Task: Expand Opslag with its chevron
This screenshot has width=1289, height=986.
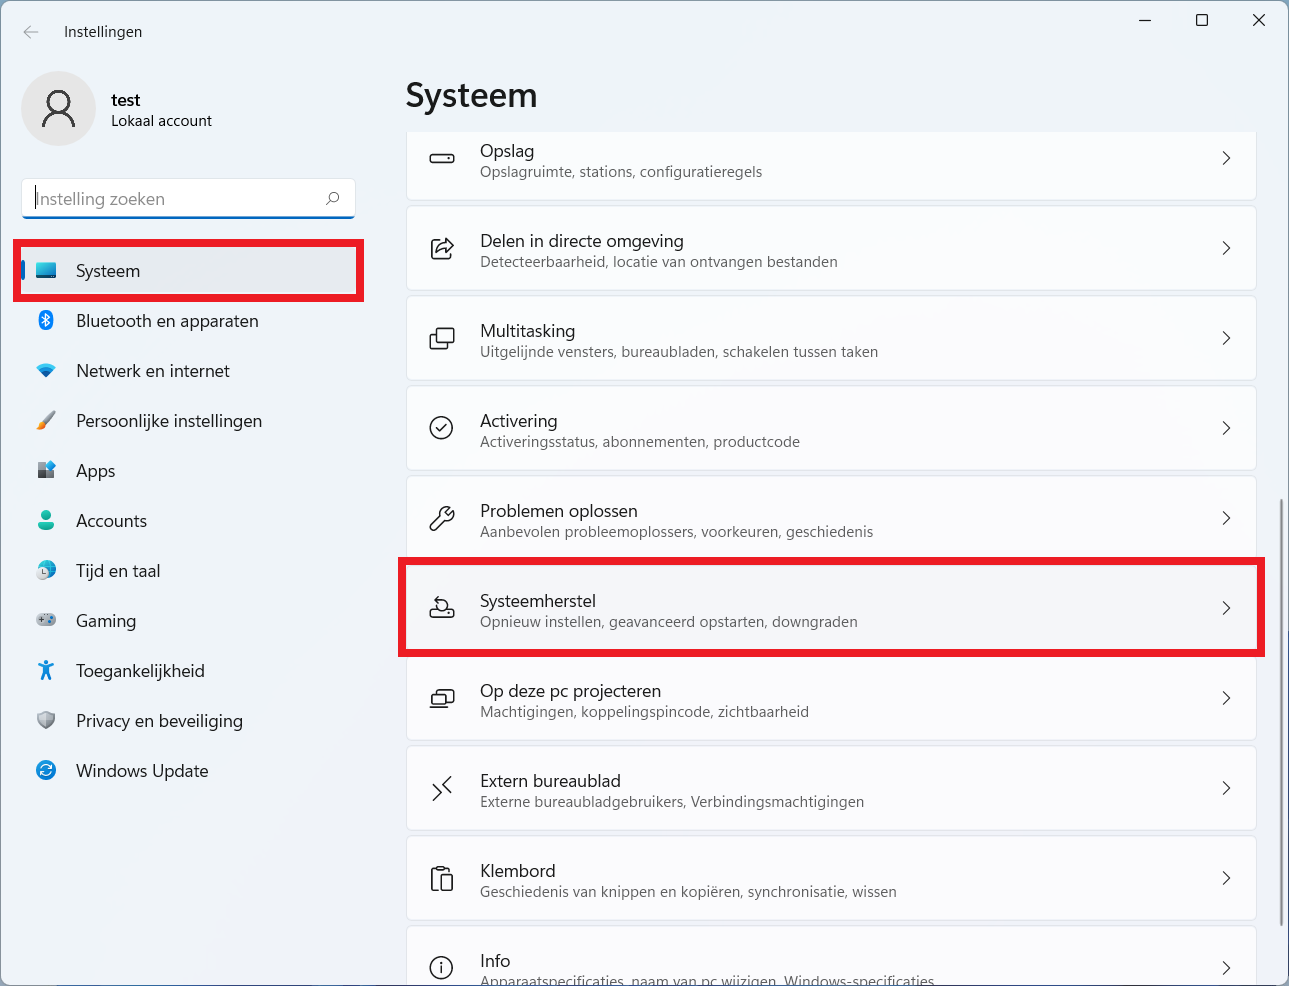Action: tap(1226, 158)
